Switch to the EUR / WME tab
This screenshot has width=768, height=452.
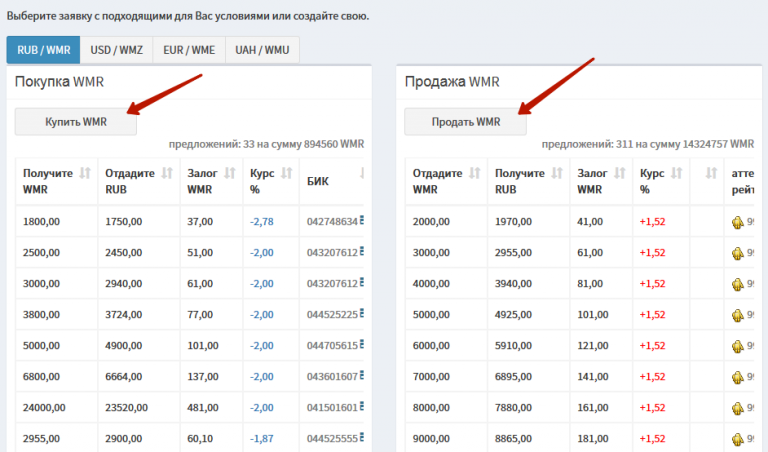pyautogui.click(x=188, y=50)
